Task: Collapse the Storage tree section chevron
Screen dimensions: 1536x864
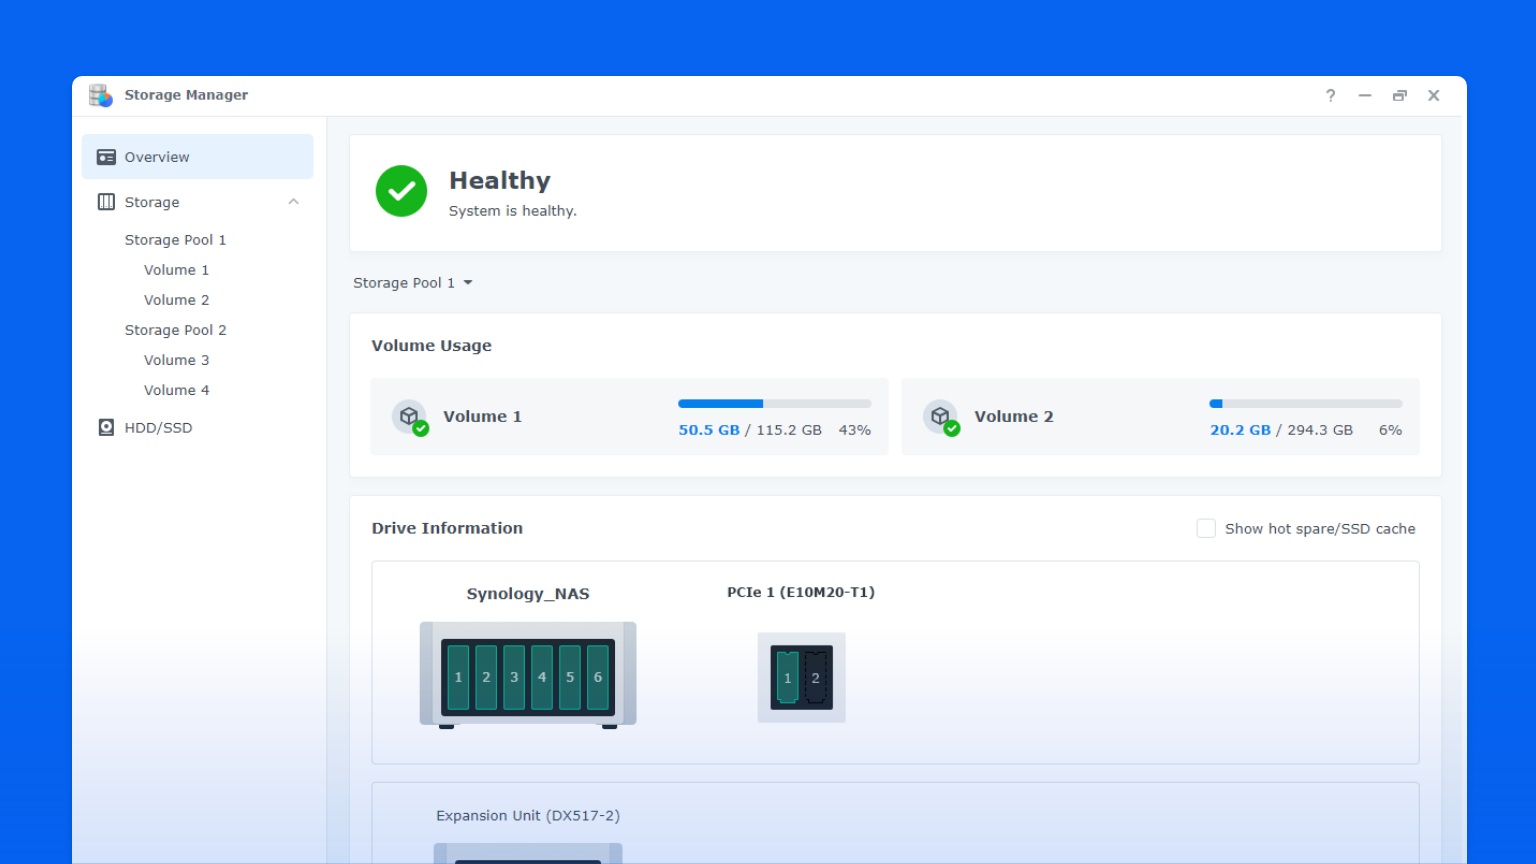Action: 294,202
